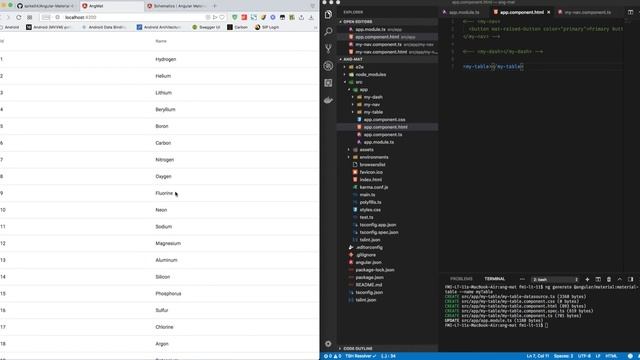Image resolution: width=640 pixels, height=360 pixels.
Task: Collapse the src folder
Action: 358,82
